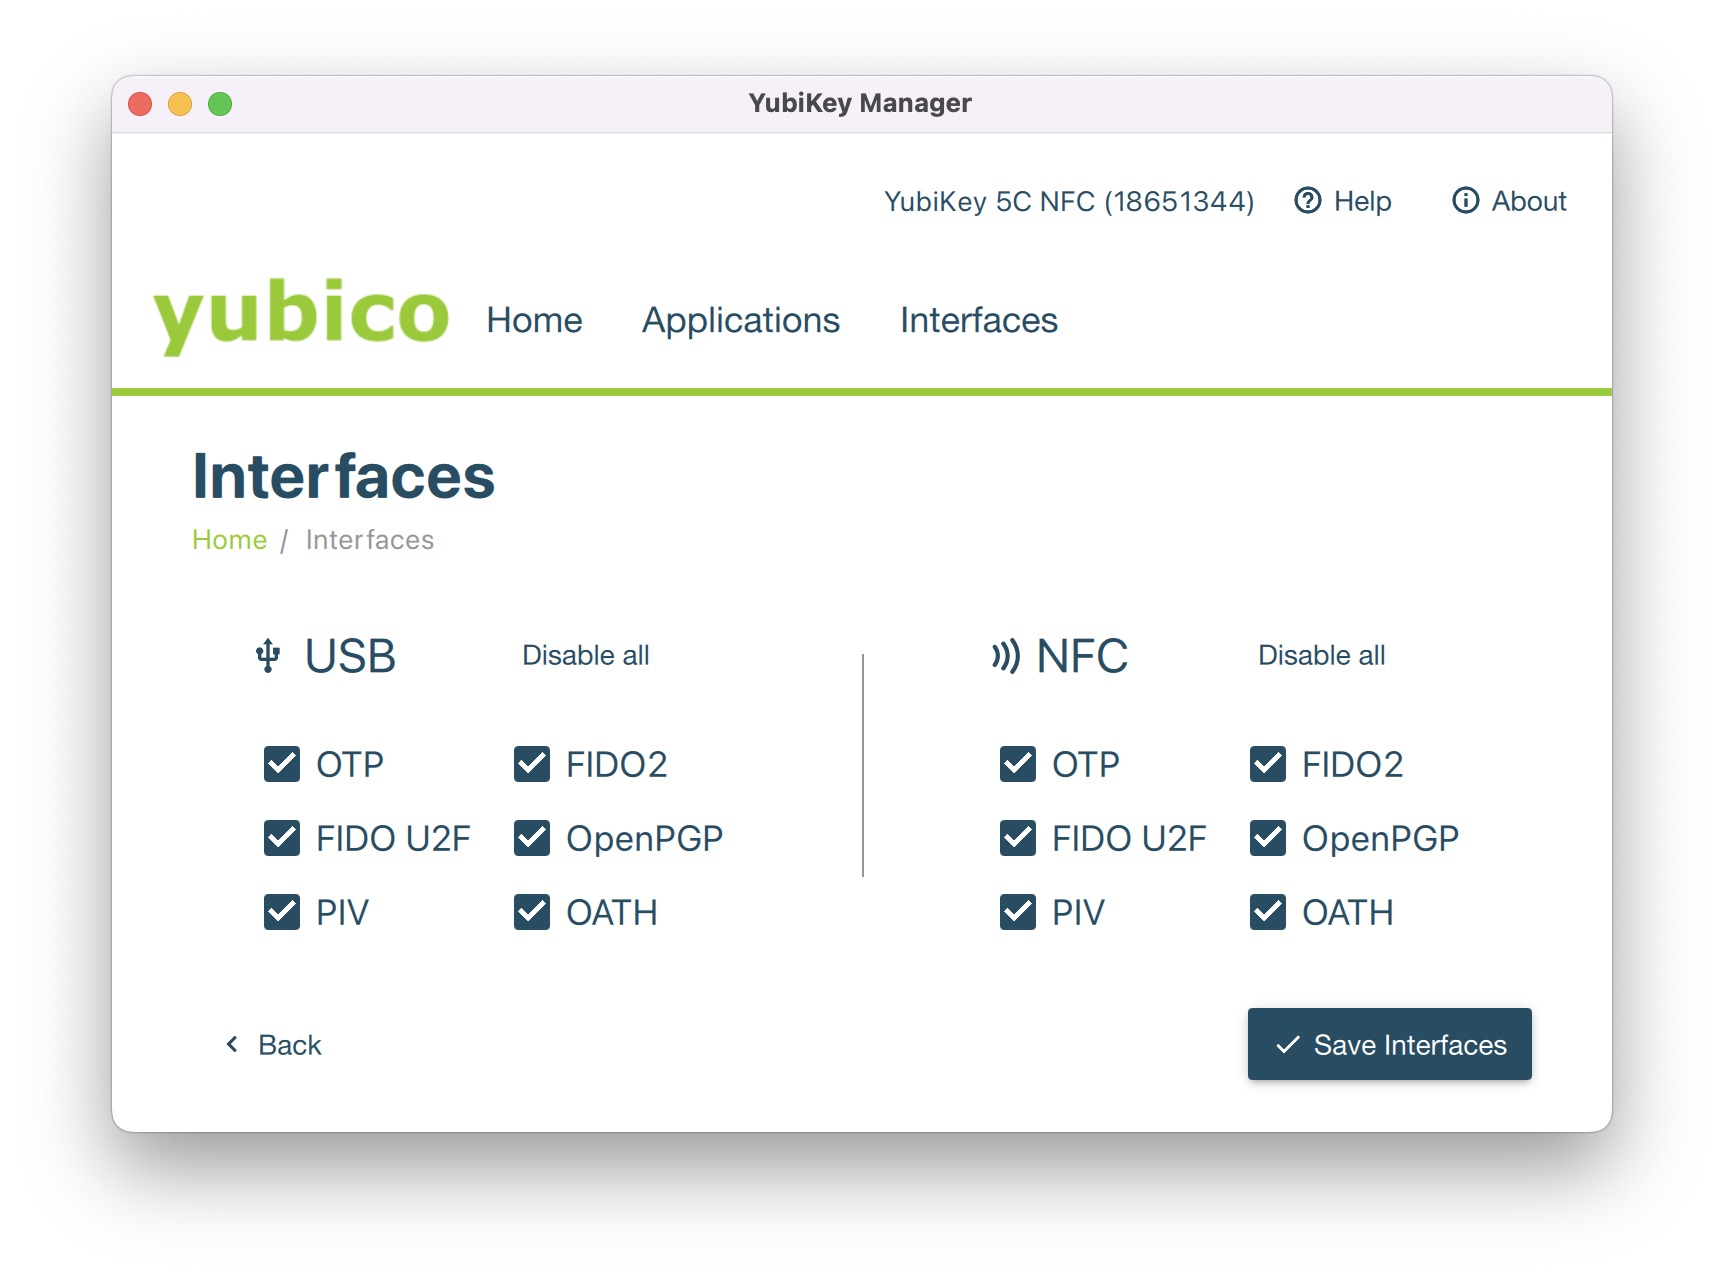Click the USB symbol icon
The height and width of the screenshot is (1280, 1724).
click(268, 656)
